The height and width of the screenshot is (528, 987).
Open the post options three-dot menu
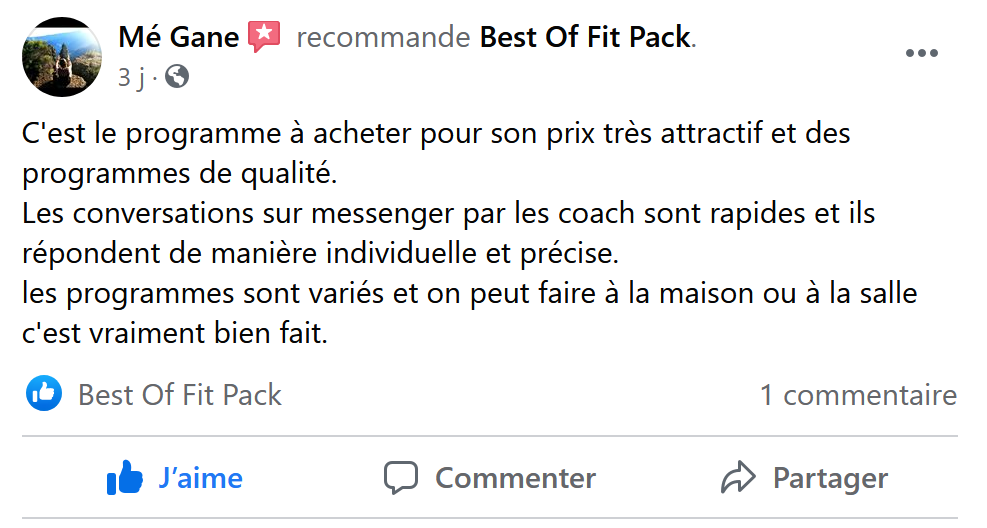[x=921, y=54]
